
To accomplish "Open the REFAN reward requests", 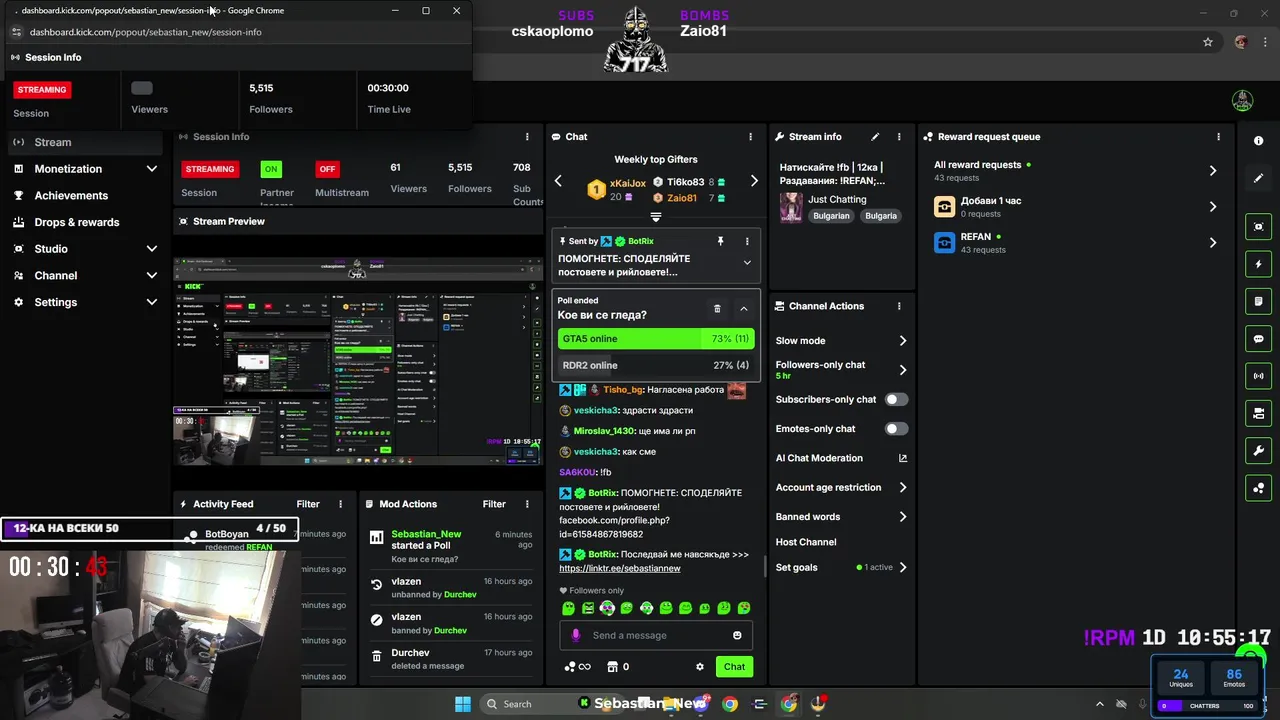I will coord(1076,243).
